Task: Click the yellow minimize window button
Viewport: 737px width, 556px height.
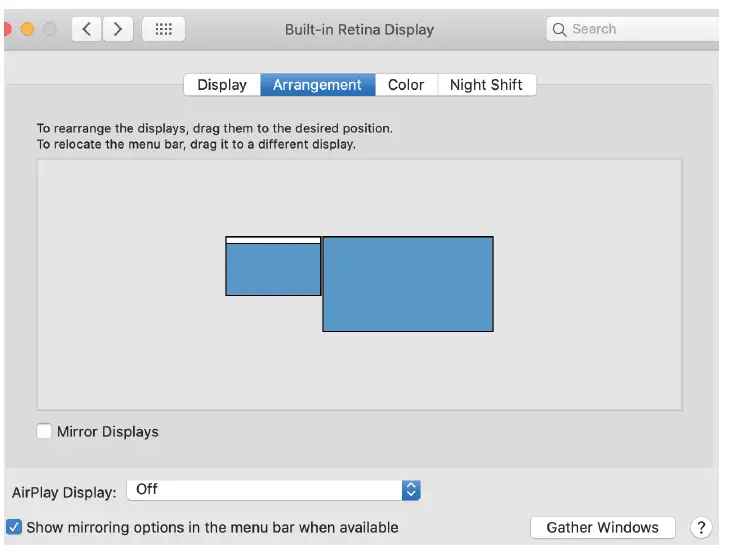Action: click(28, 29)
